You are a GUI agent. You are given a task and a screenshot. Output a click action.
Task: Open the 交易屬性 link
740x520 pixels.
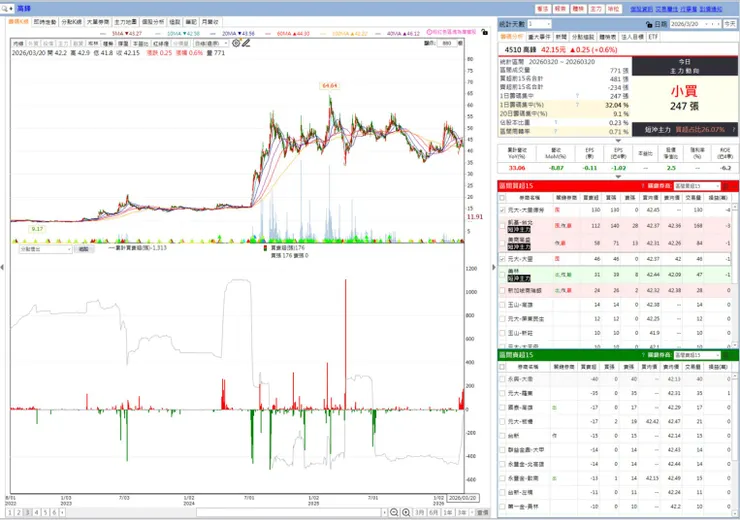point(666,9)
